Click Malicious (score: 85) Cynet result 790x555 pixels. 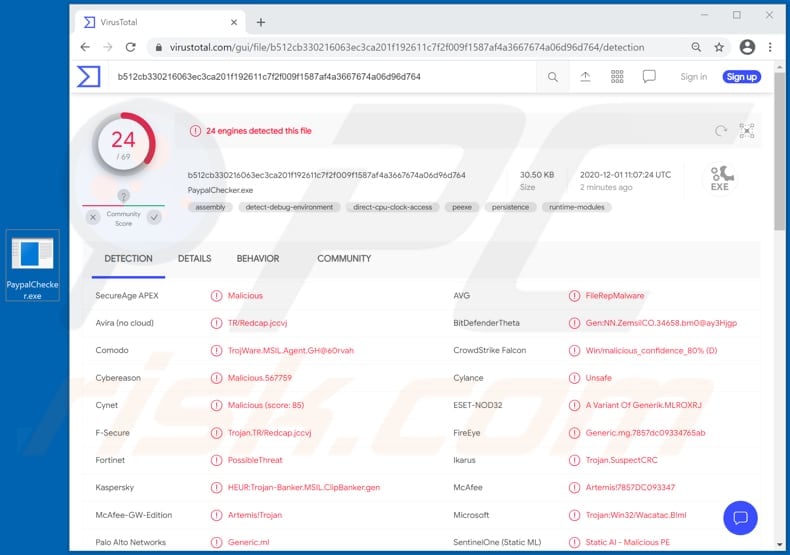point(266,405)
